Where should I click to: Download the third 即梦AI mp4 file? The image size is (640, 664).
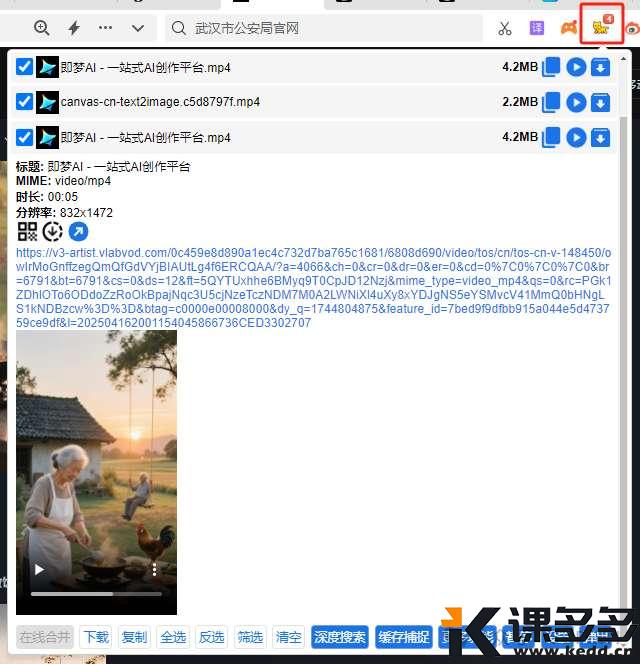click(600, 137)
